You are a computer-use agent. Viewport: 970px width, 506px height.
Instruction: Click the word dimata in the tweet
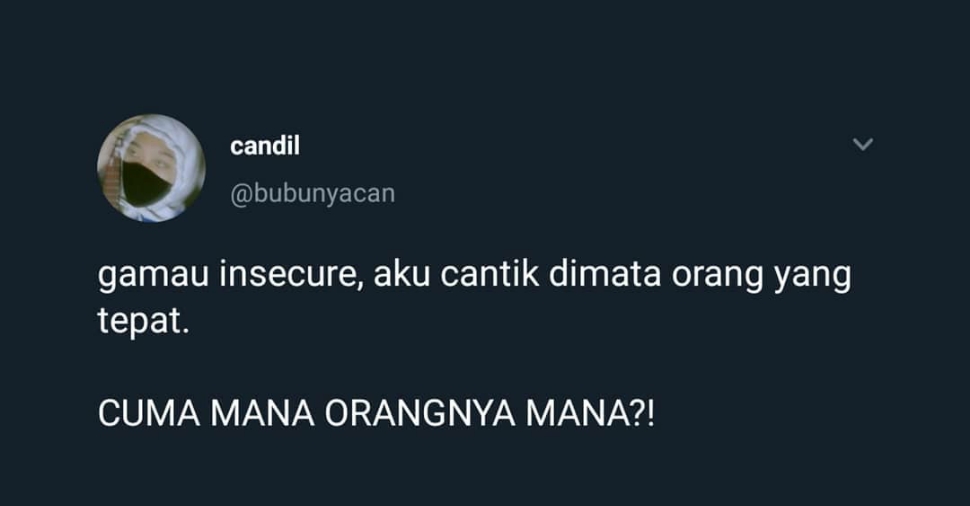tap(604, 275)
